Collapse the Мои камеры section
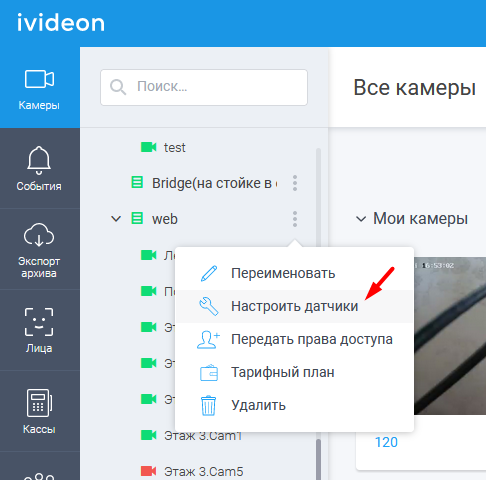The image size is (486, 480). [361, 219]
